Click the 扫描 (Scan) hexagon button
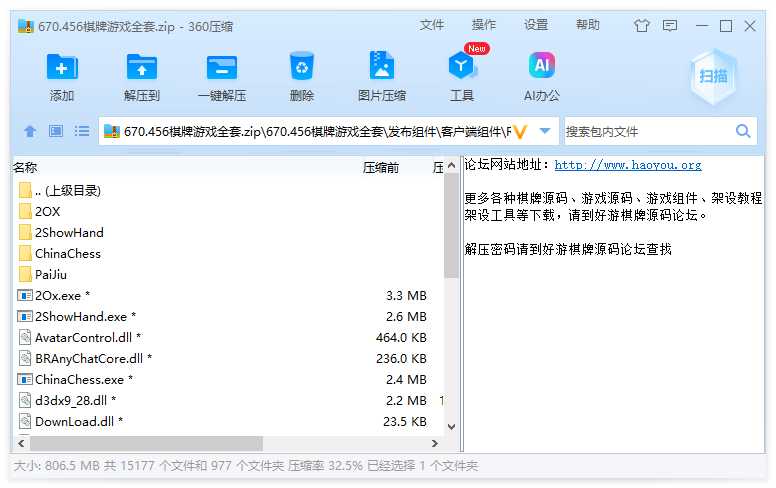776x488 pixels. (x=713, y=76)
